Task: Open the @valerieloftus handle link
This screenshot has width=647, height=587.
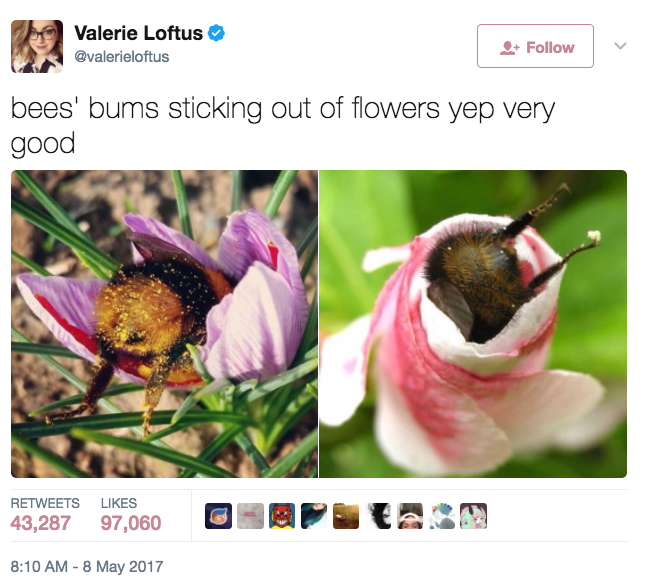Action: [121, 57]
